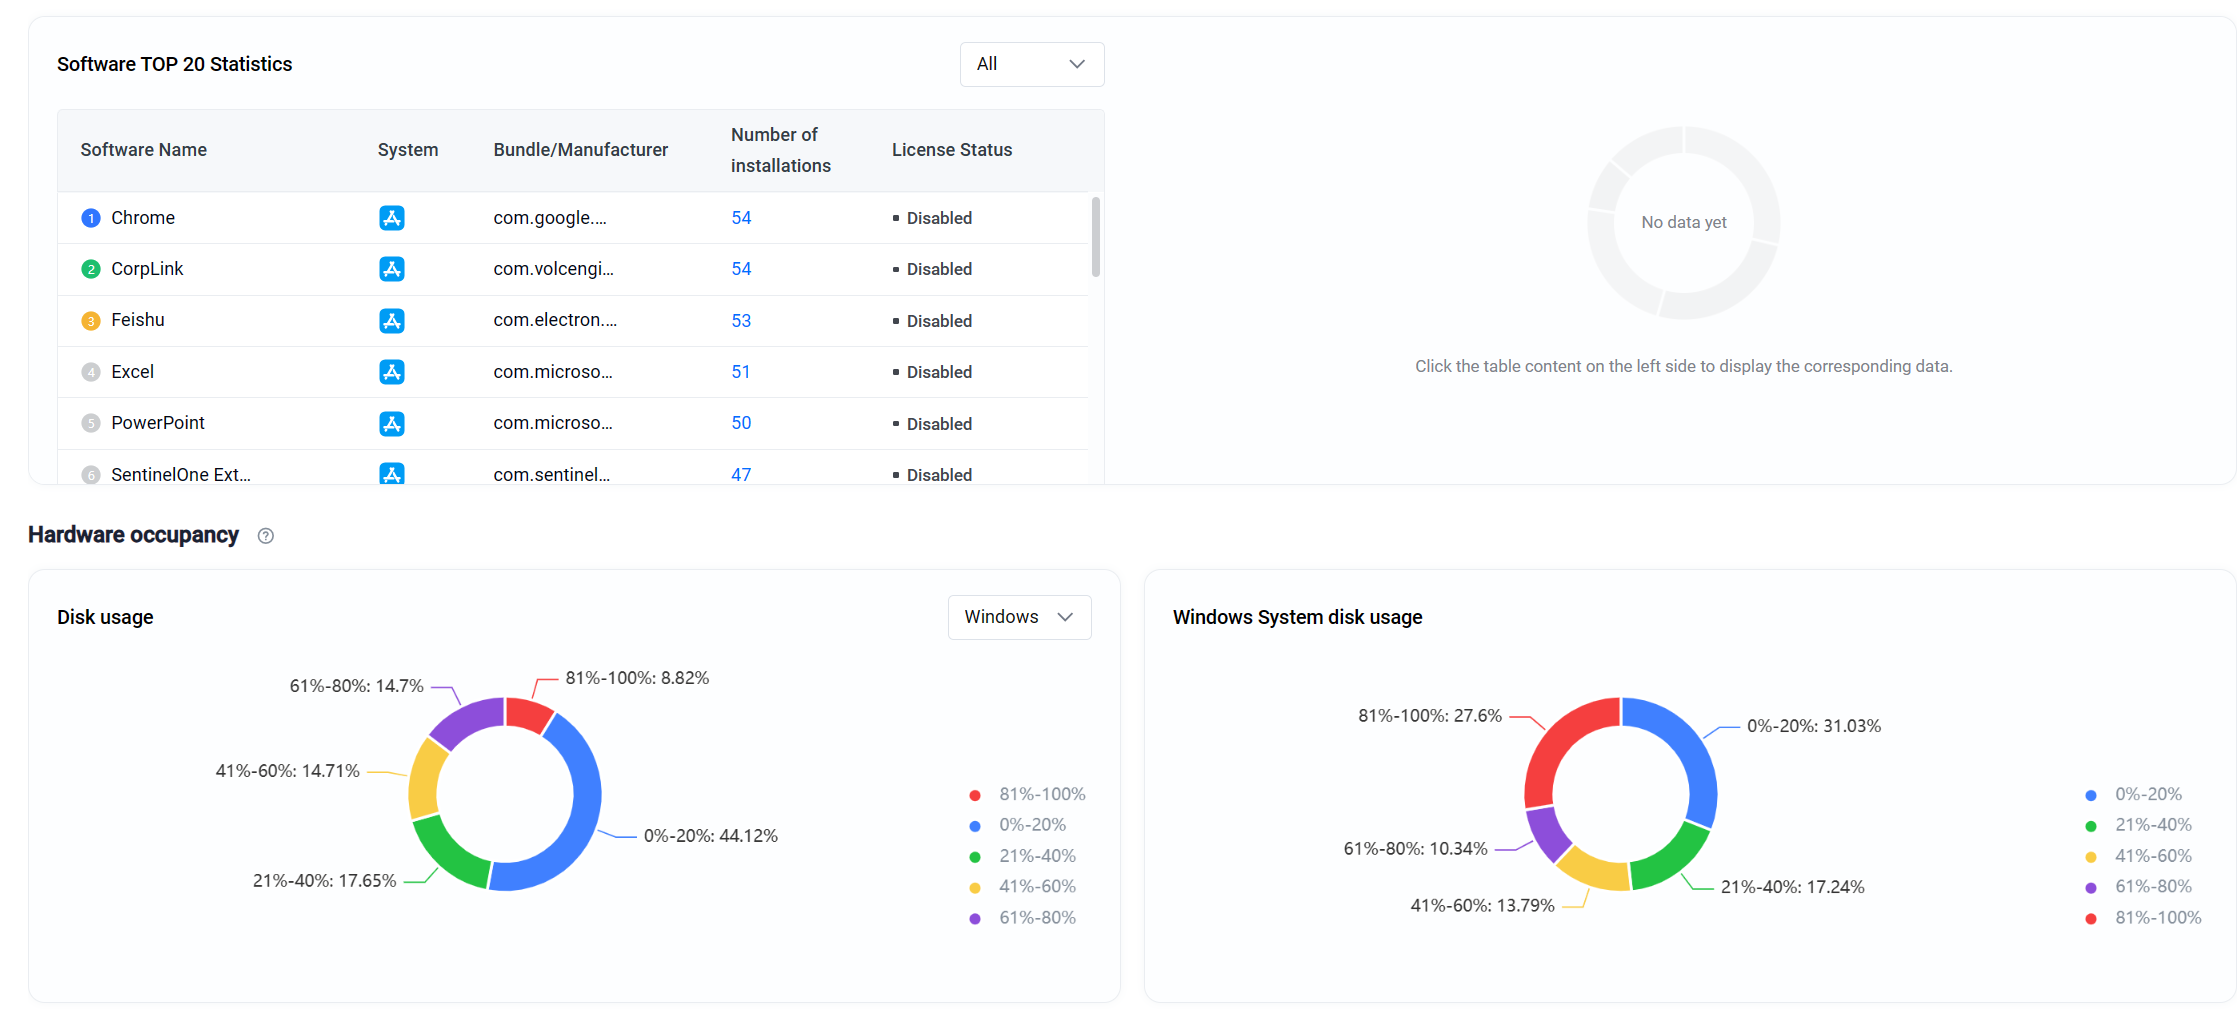Toggle 0%-20% legend in Disk usage
The height and width of the screenshot is (1009, 2240).
pos(1018,825)
